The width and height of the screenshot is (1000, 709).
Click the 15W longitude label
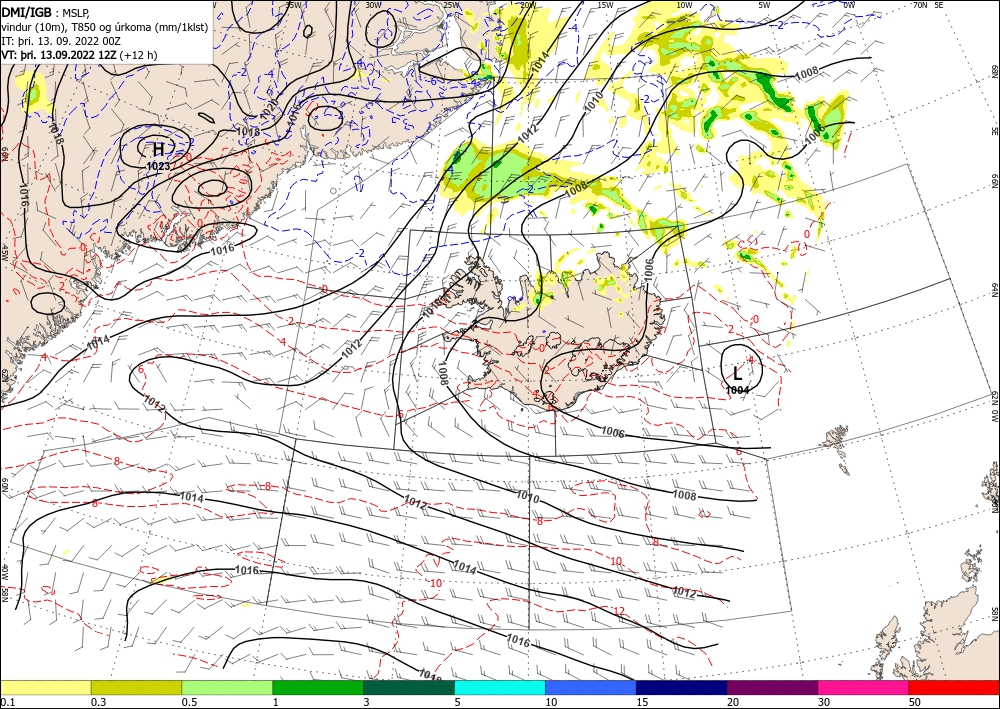tap(605, 5)
